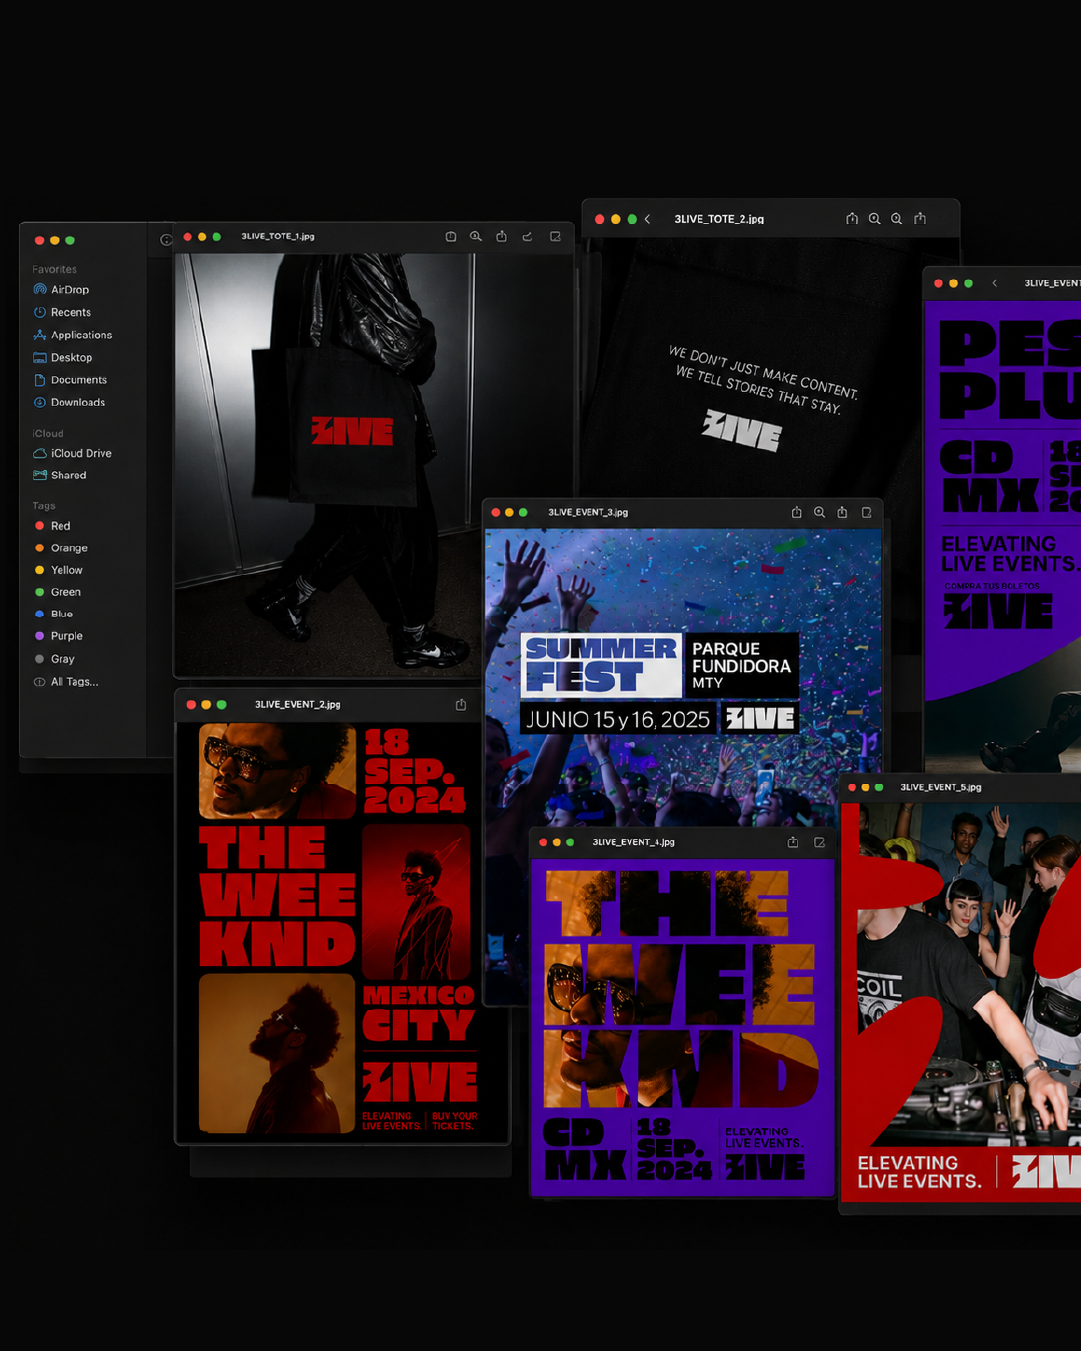The height and width of the screenshot is (1351, 1081).
Task: Zoom out with first magnifier in 3LIVE_TOTE_2
Action: (874, 219)
